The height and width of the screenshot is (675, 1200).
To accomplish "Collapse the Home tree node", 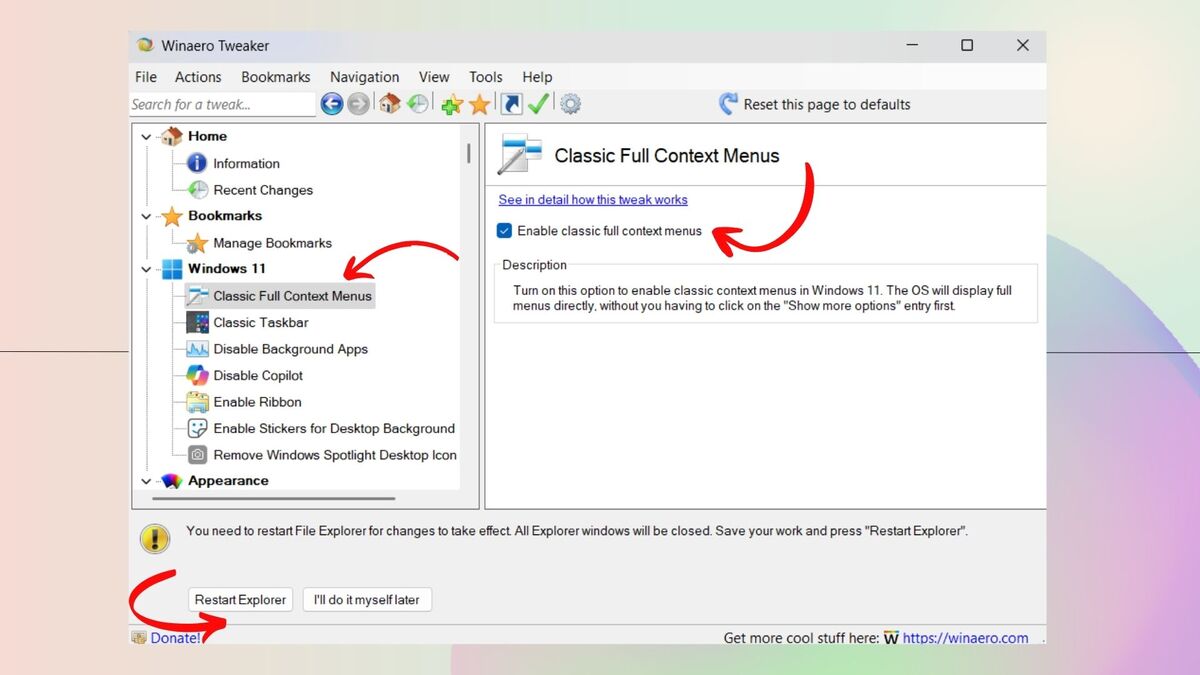I will click(147, 137).
